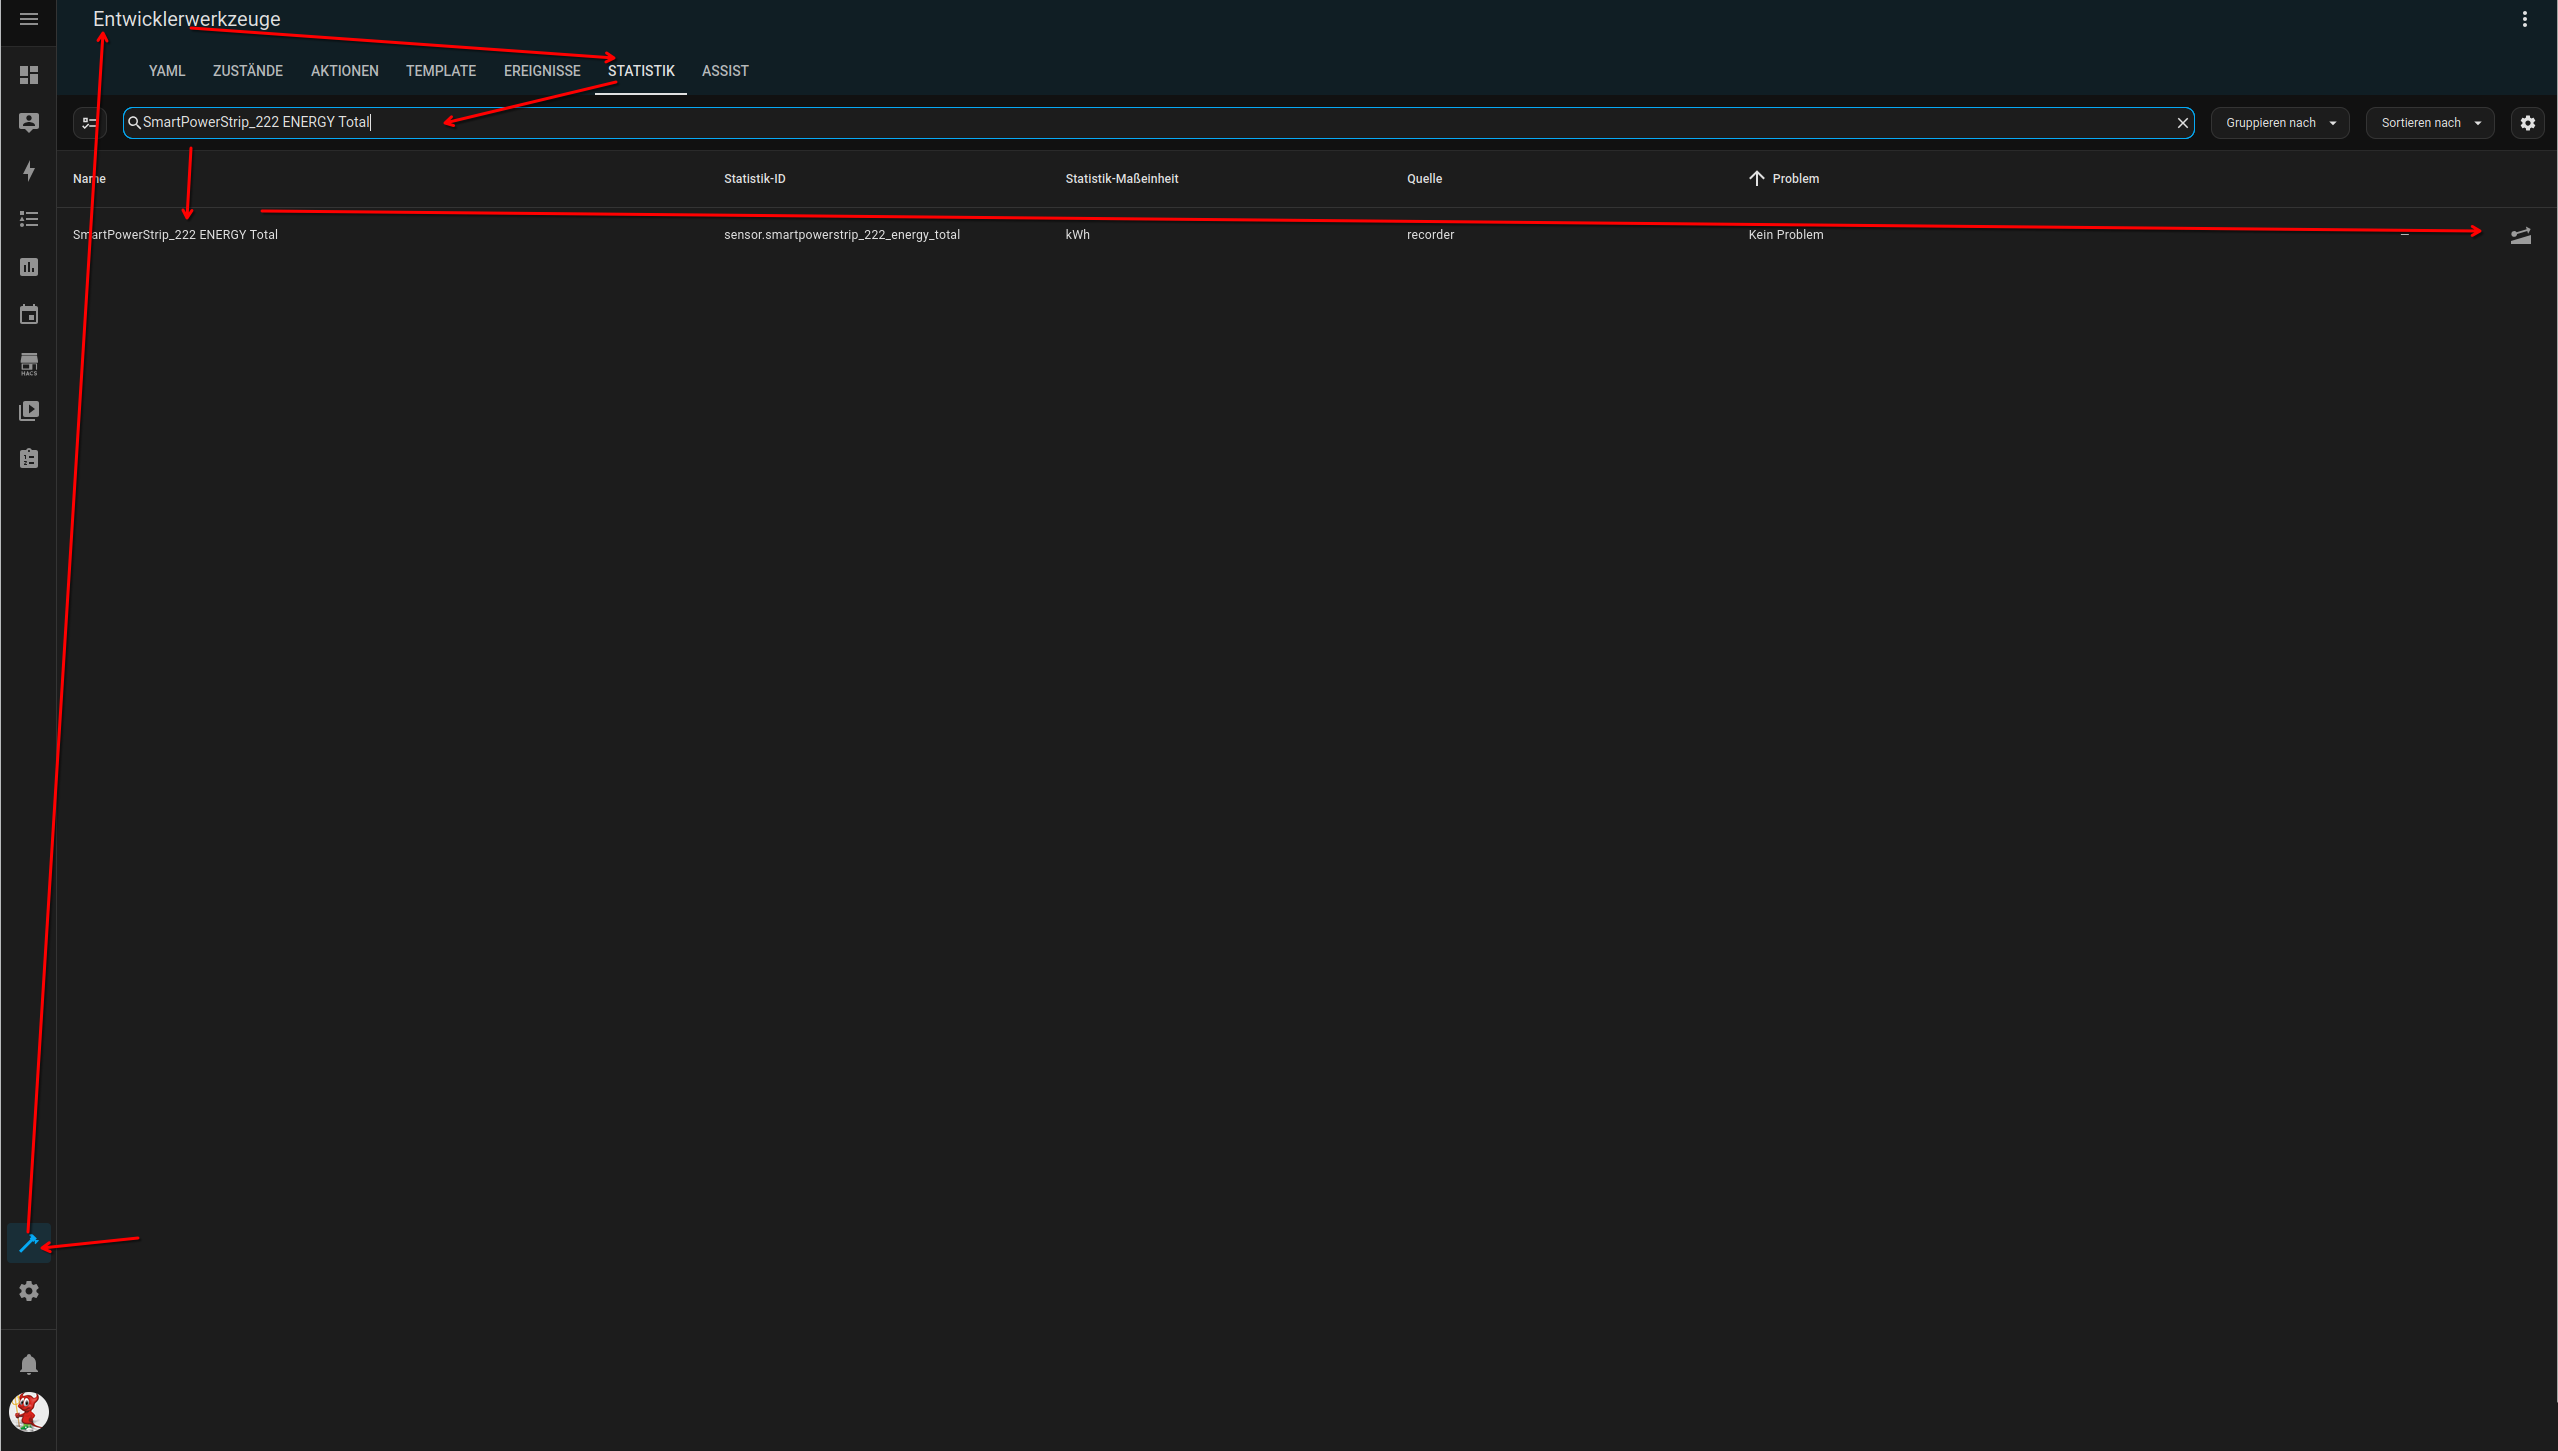Expand the Sortieren nach dropdown
The height and width of the screenshot is (1451, 2558).
pyautogui.click(x=2430, y=123)
